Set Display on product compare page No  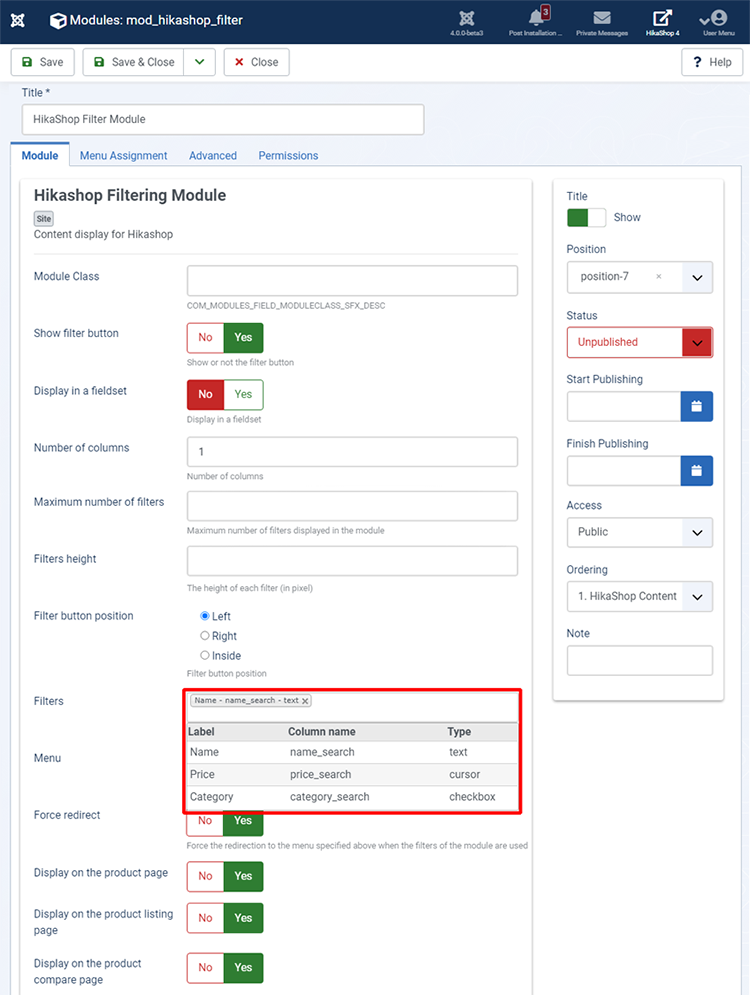point(206,968)
